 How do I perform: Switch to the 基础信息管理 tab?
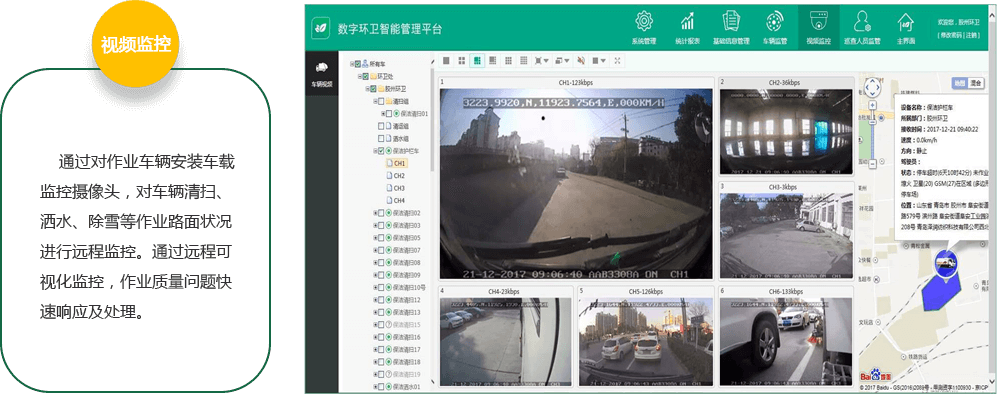coord(731,27)
